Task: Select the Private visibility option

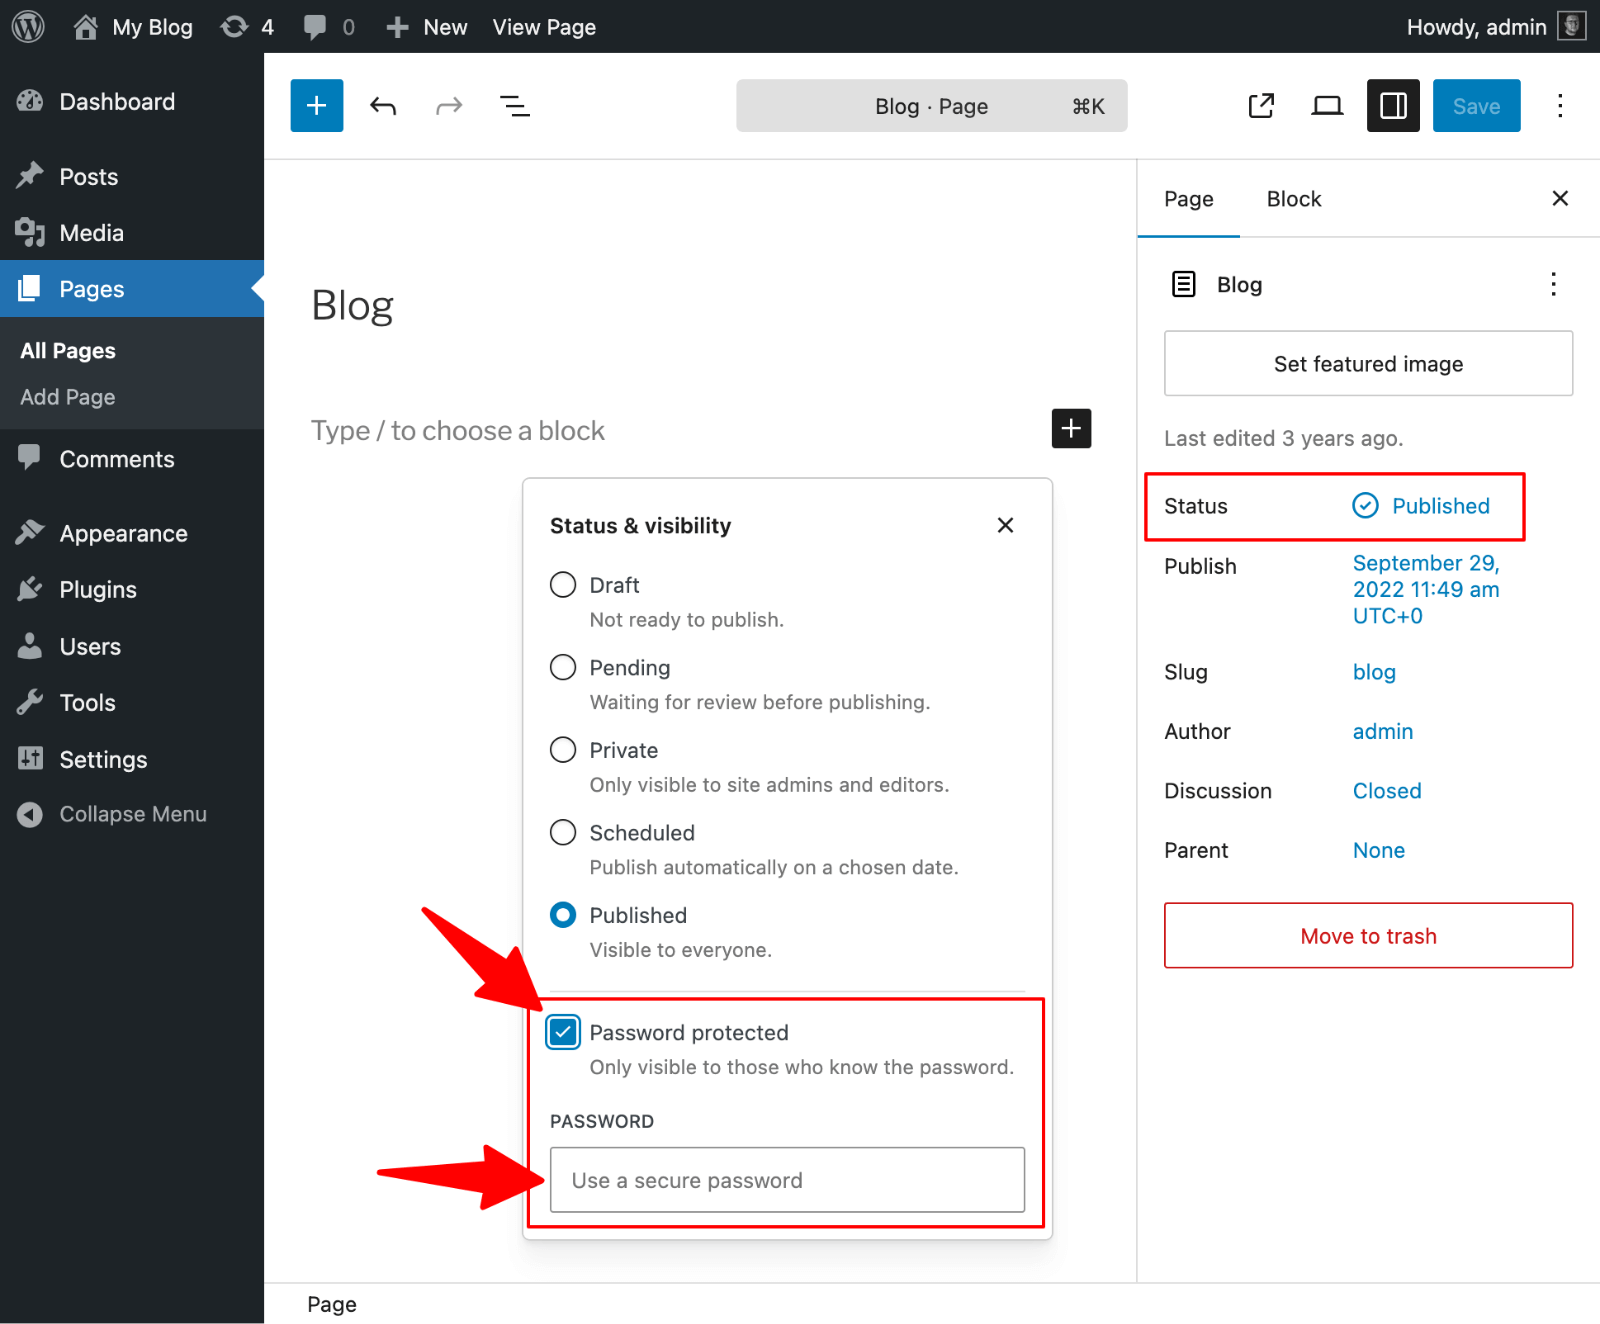Action: [563, 749]
